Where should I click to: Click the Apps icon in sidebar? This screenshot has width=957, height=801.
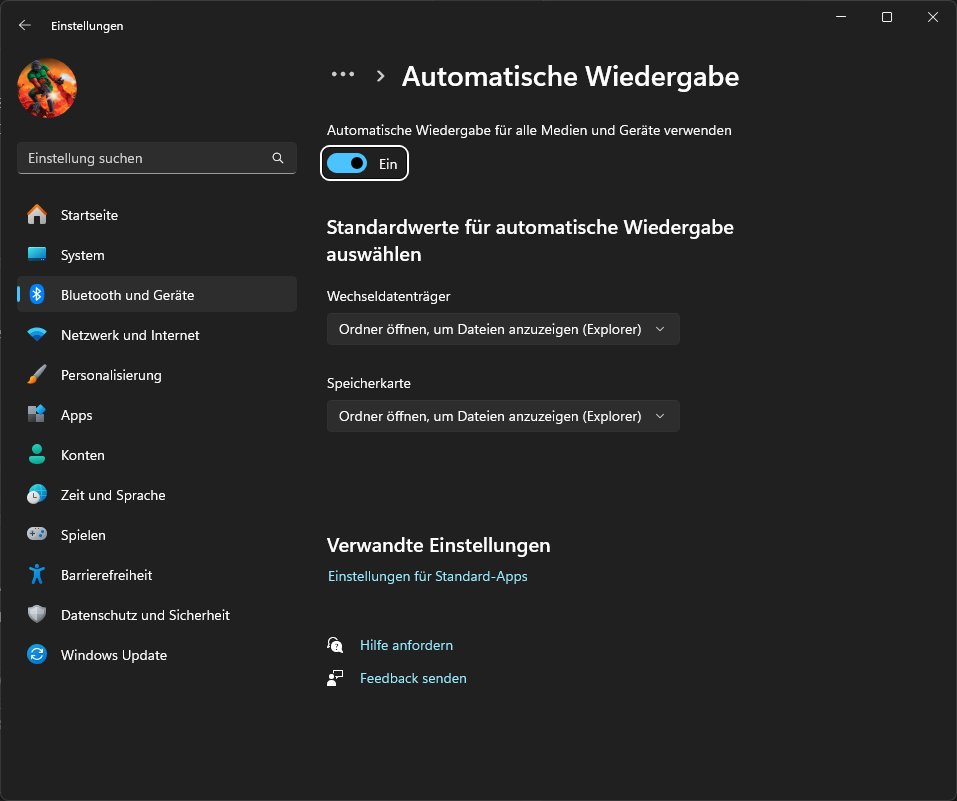click(x=37, y=415)
